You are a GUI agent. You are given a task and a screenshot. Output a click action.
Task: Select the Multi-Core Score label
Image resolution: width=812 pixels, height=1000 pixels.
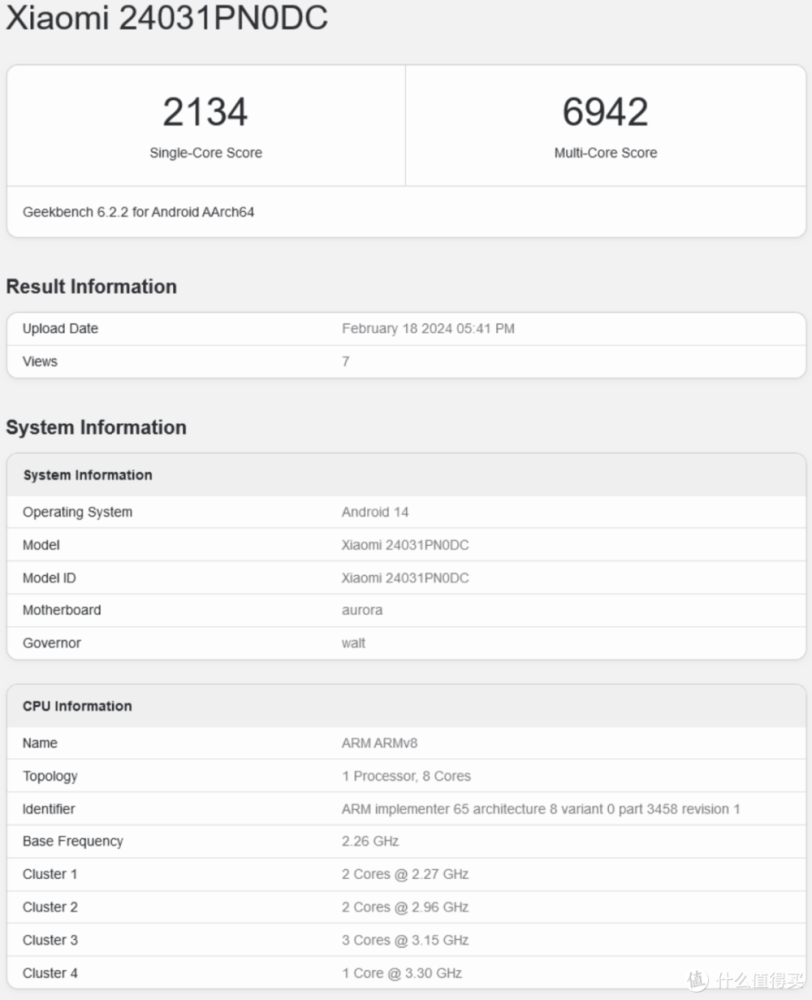click(605, 153)
